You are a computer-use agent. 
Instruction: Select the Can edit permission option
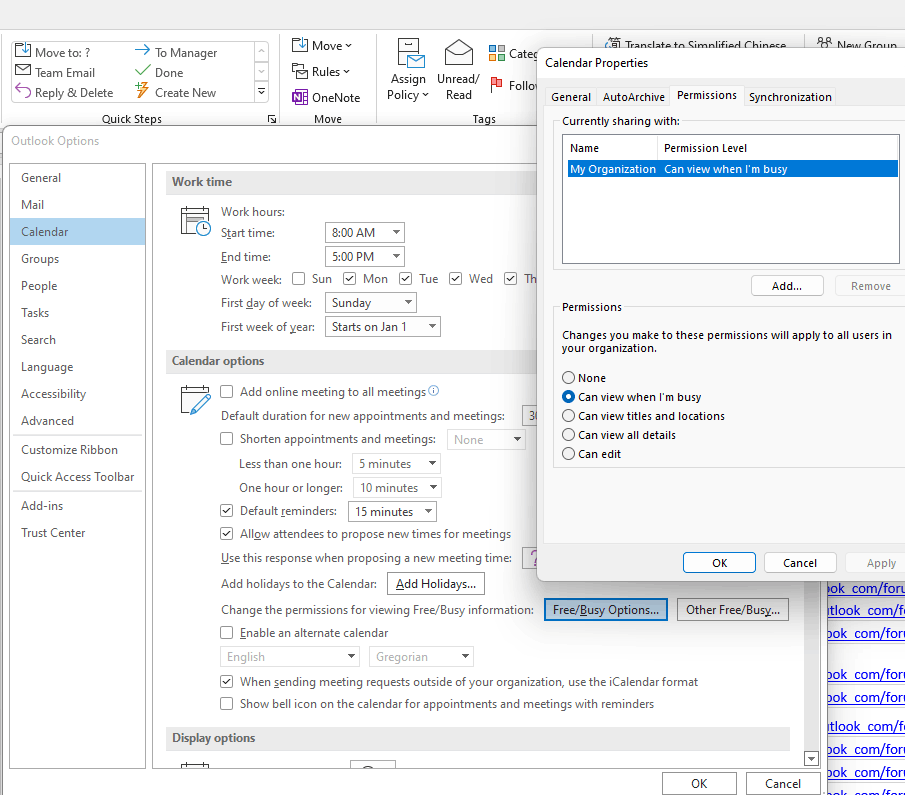click(569, 454)
